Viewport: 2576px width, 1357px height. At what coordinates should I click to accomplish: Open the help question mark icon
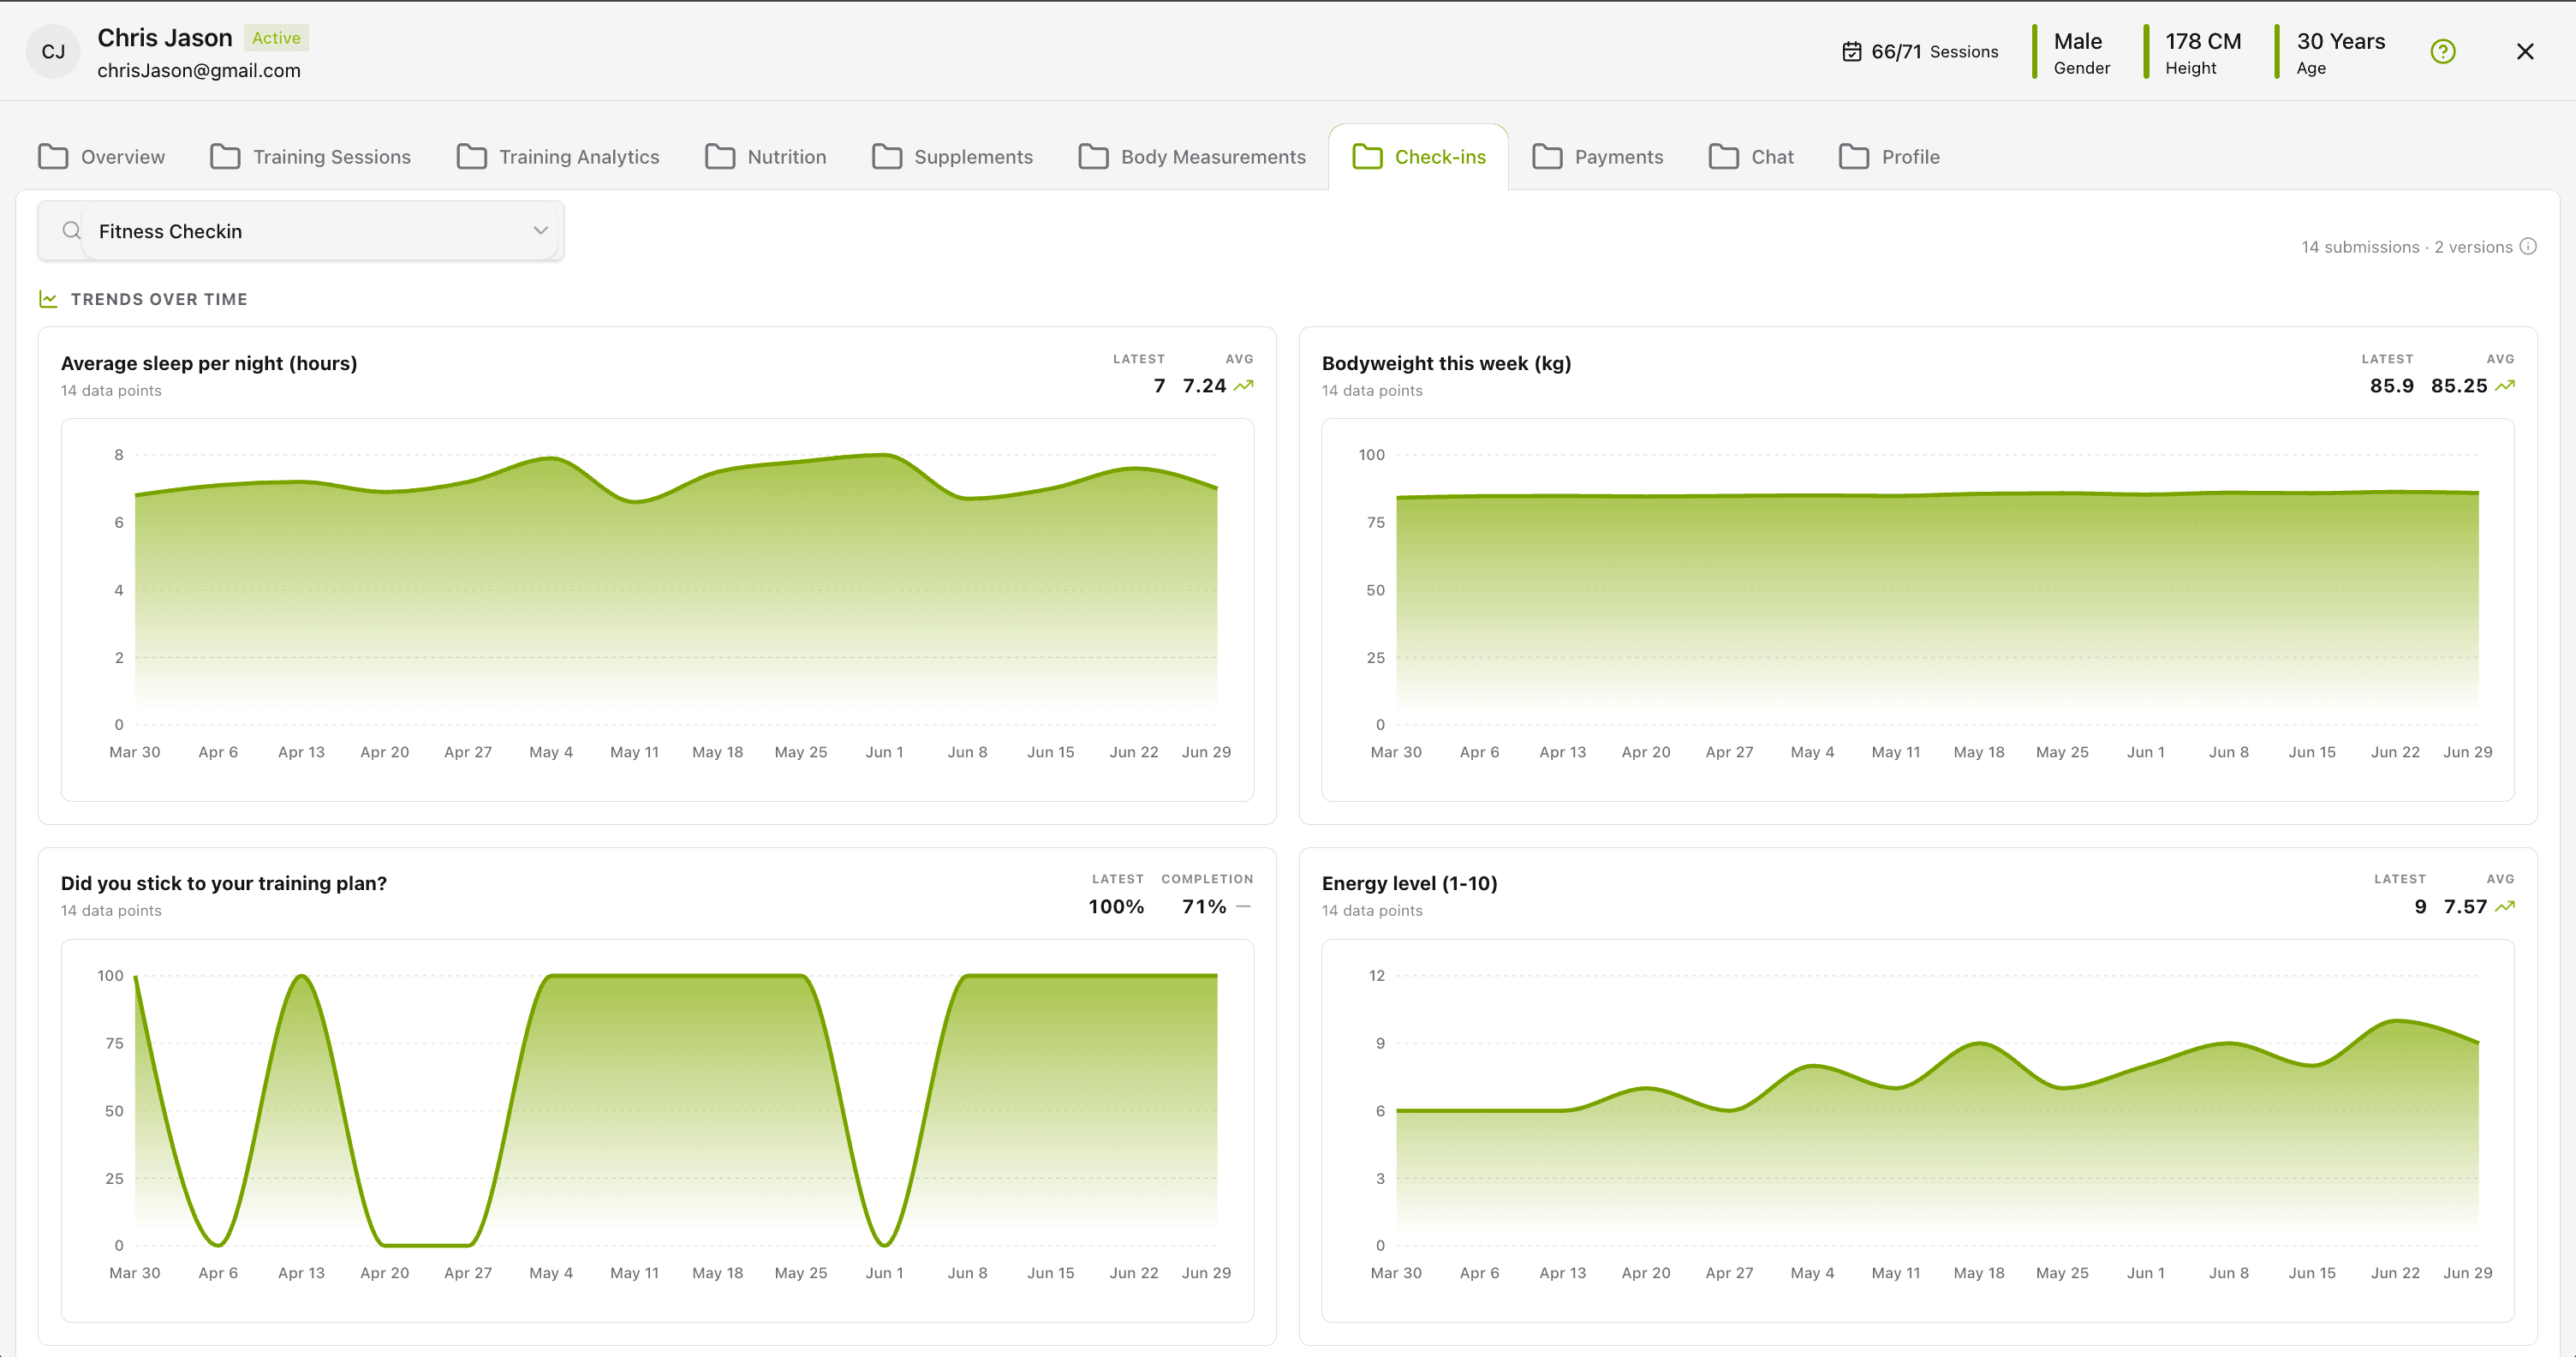point(2442,51)
